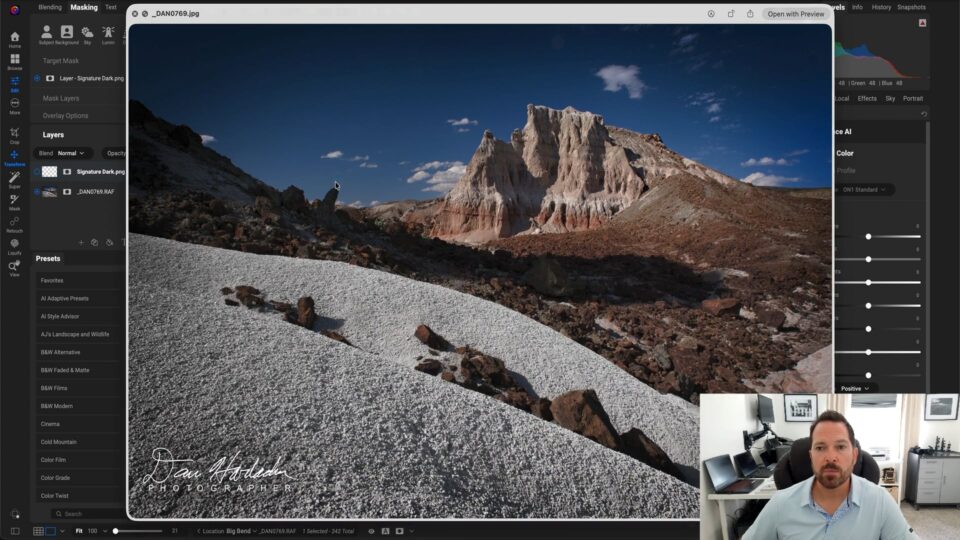The height and width of the screenshot is (540, 960).
Task: Switch to the Blending tab
Action: (x=50, y=7)
